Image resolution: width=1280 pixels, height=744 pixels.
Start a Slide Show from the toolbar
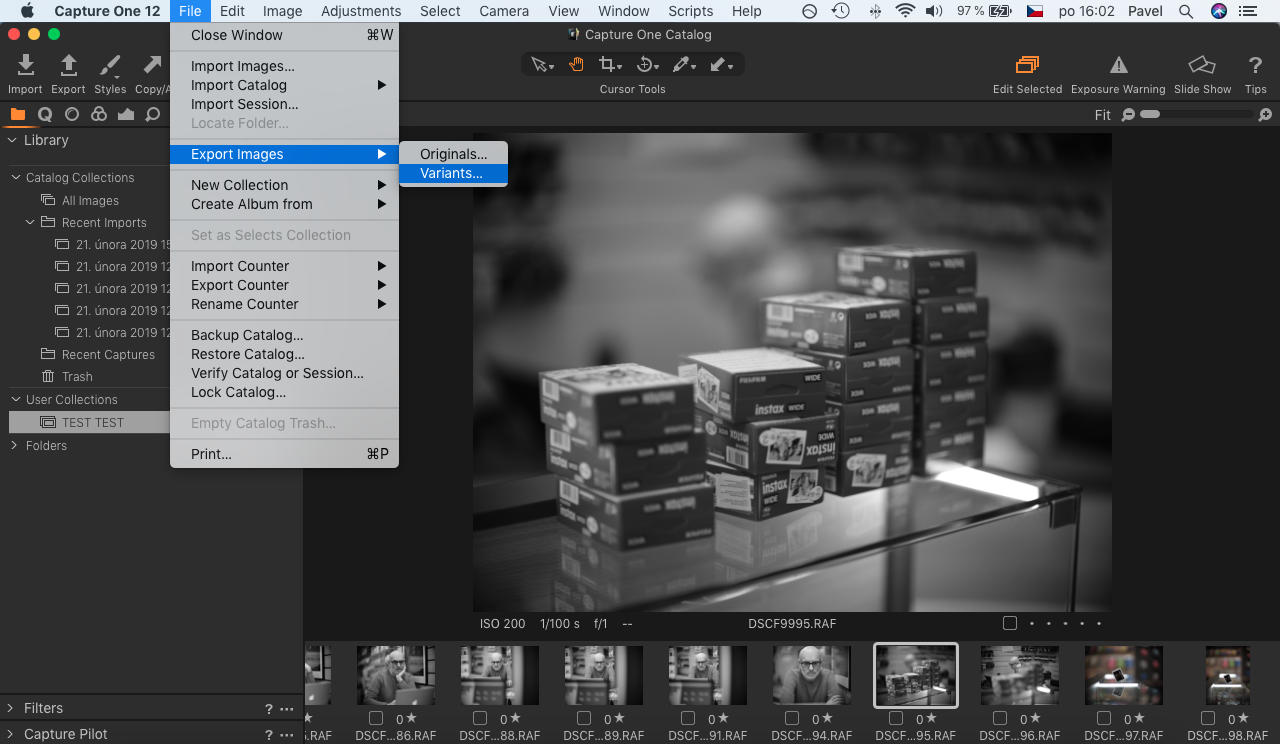pos(1202,65)
